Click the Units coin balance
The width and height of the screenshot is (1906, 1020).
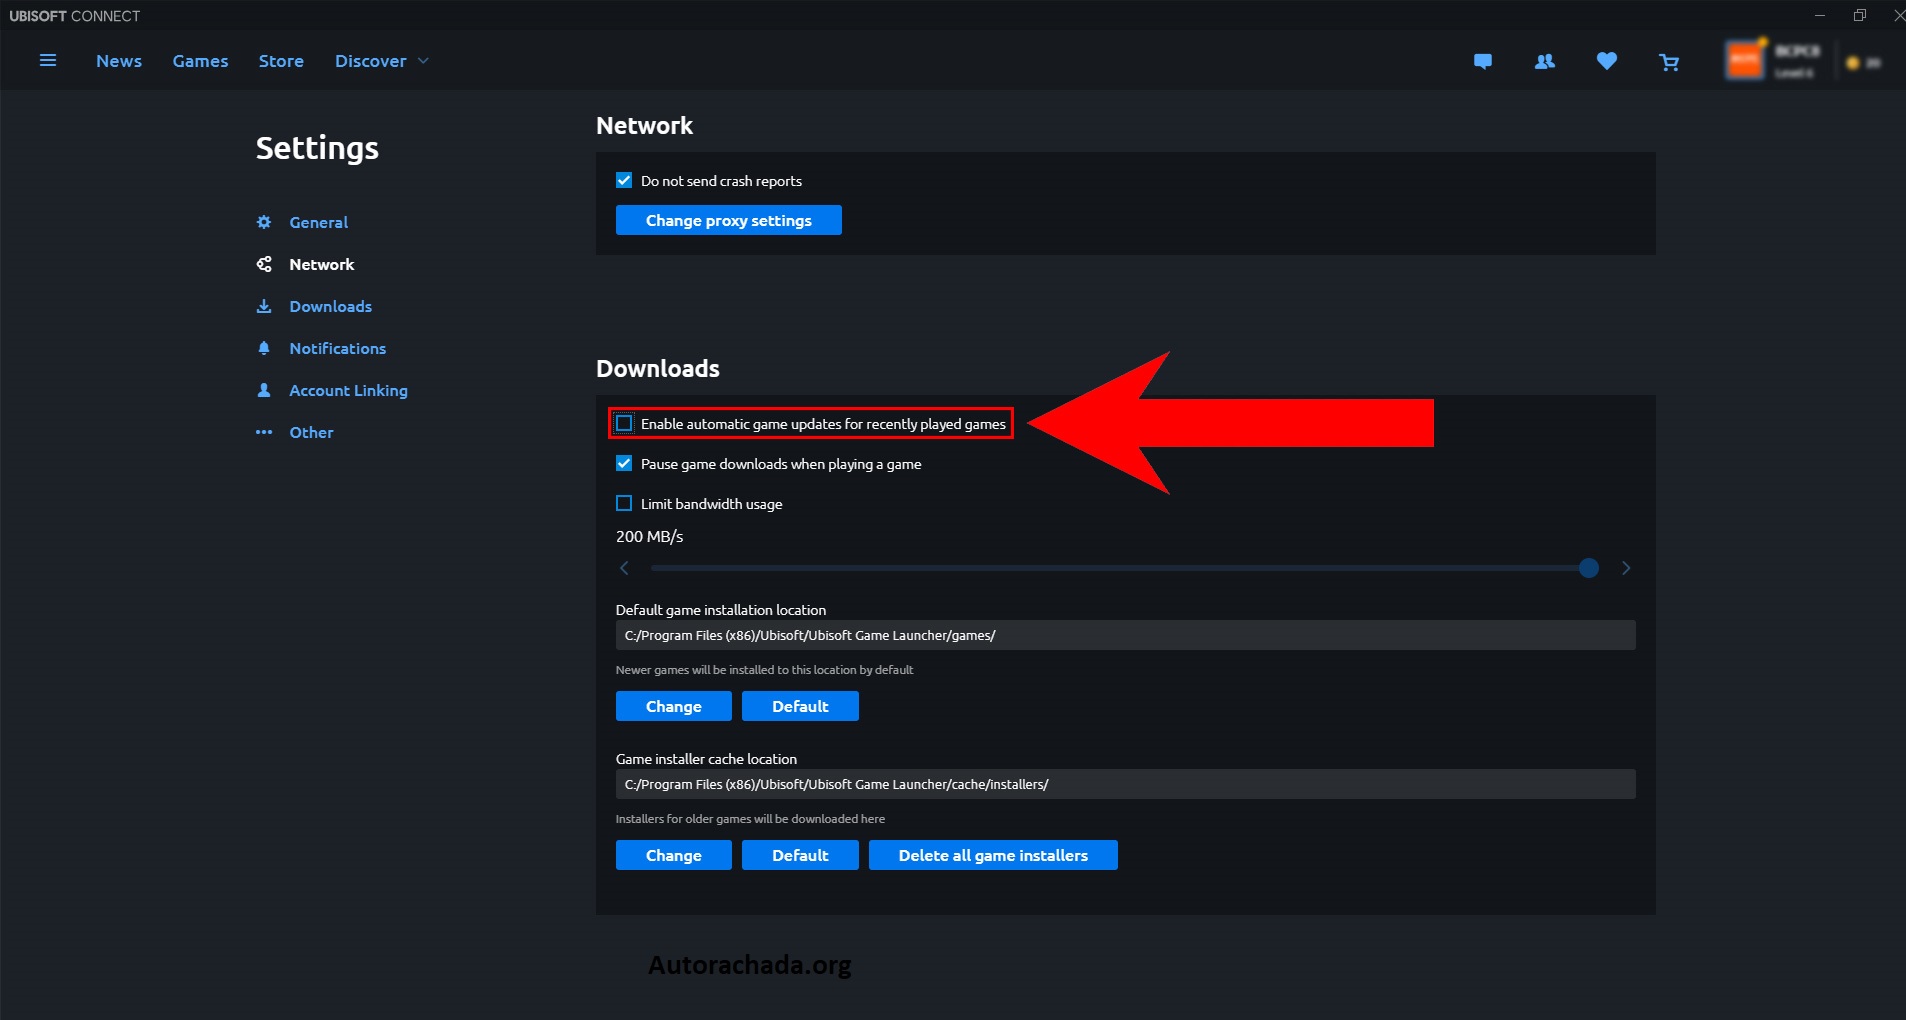pos(1864,63)
